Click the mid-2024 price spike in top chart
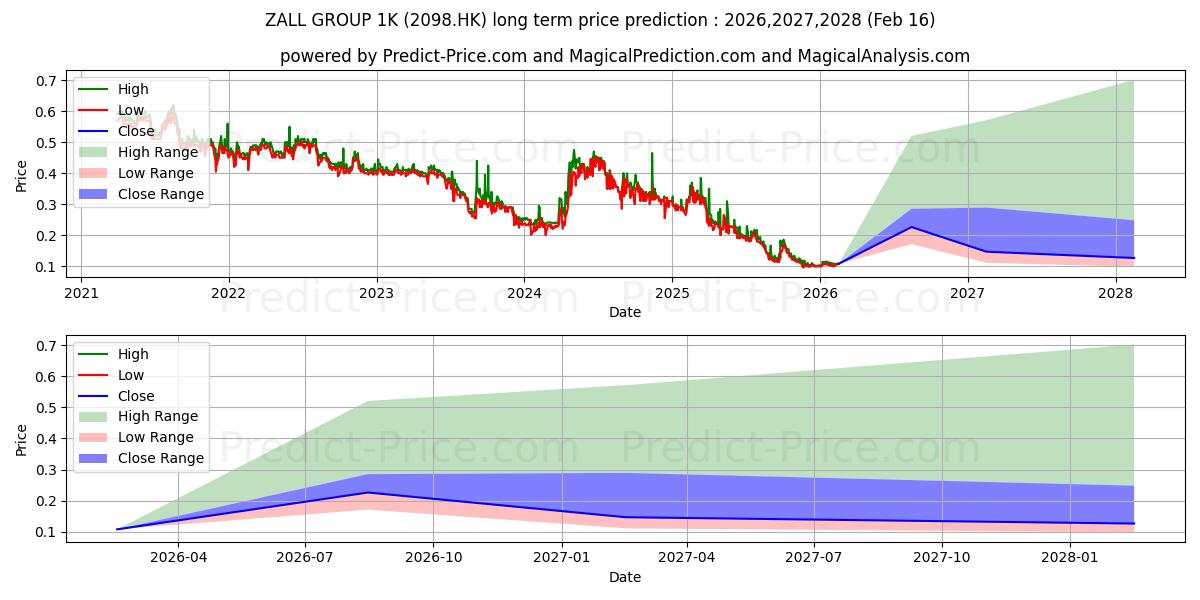1200x600 pixels. [574, 152]
